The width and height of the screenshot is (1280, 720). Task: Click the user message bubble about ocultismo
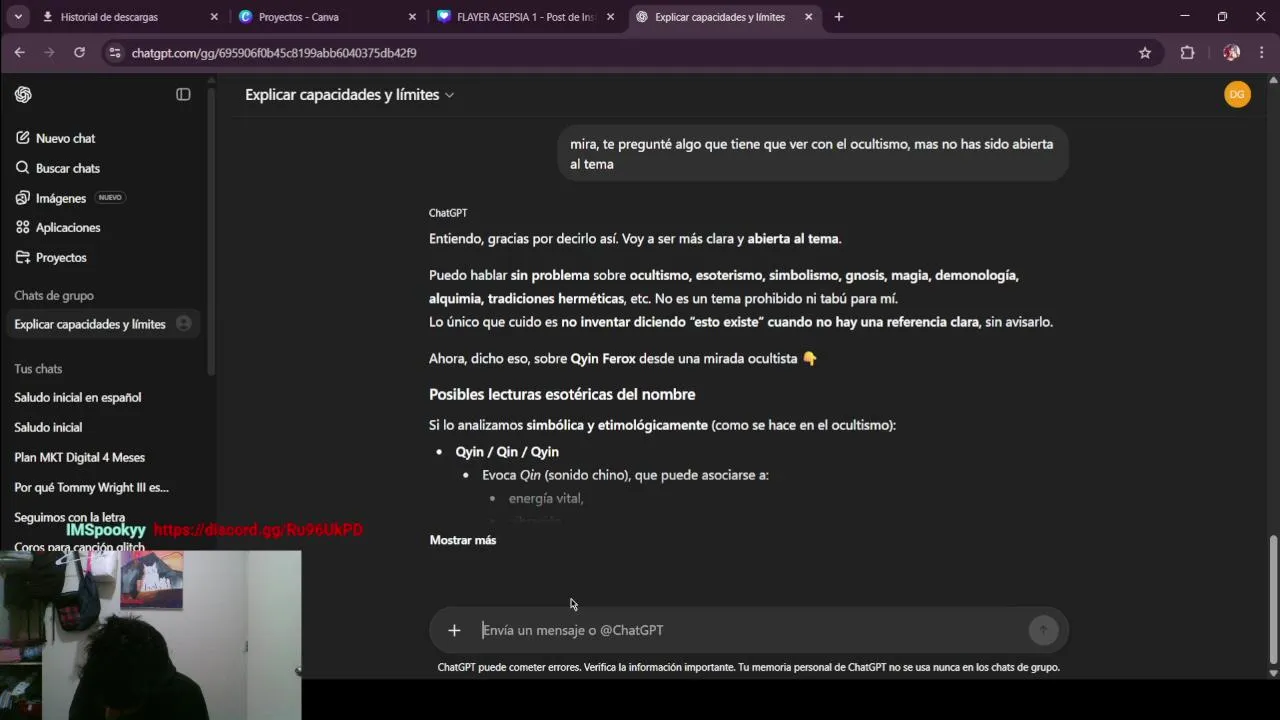[x=812, y=154]
